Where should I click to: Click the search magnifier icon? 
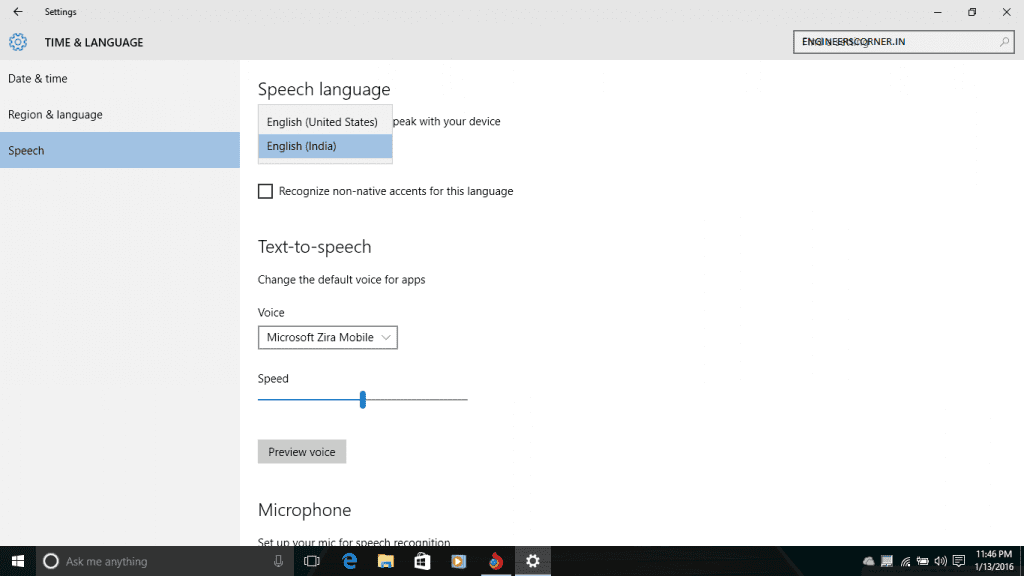pos(1004,42)
